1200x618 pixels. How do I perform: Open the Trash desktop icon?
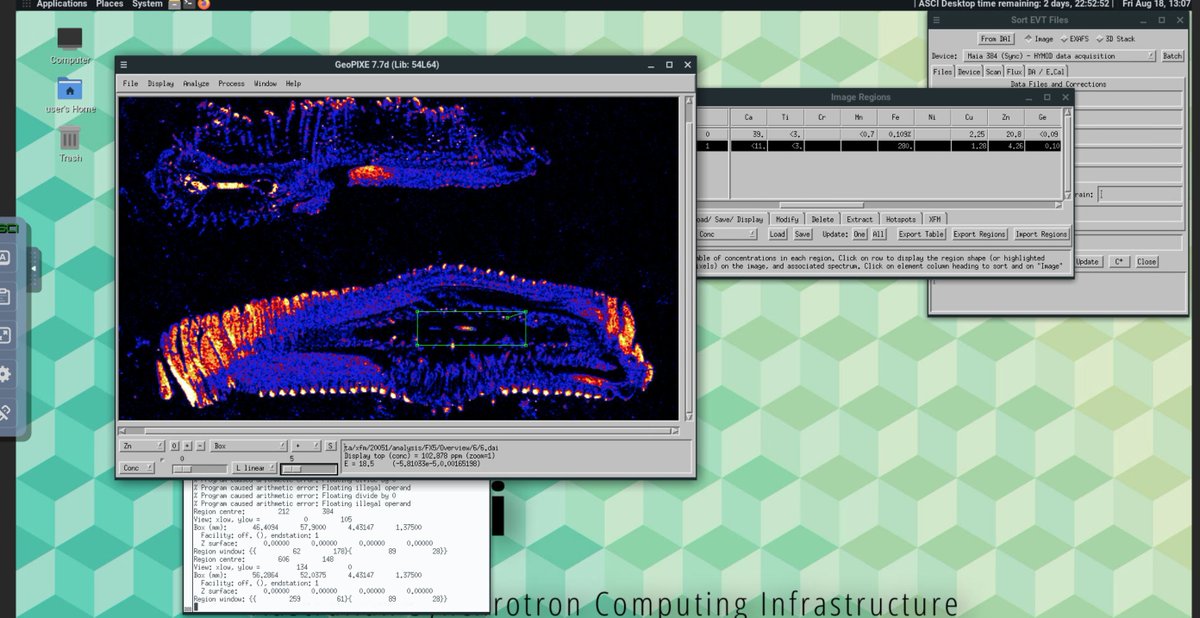coord(70,137)
